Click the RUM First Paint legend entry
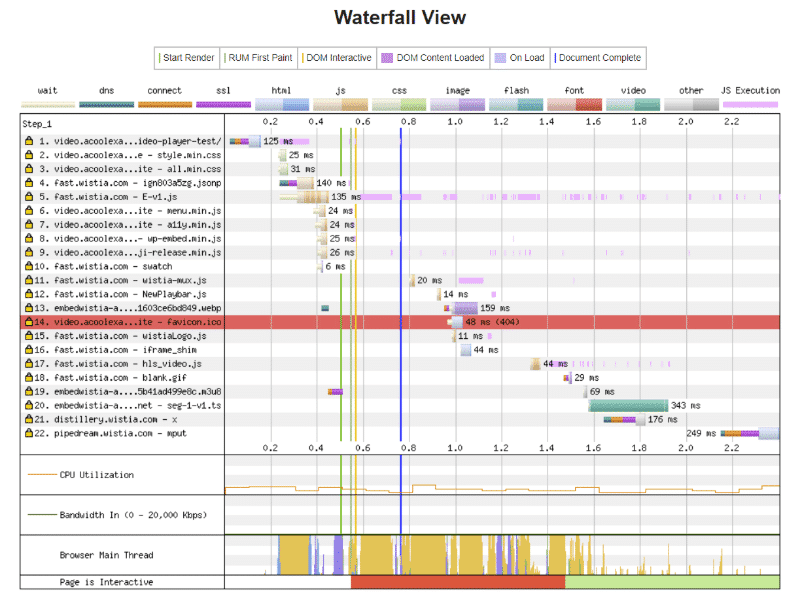 pos(258,58)
